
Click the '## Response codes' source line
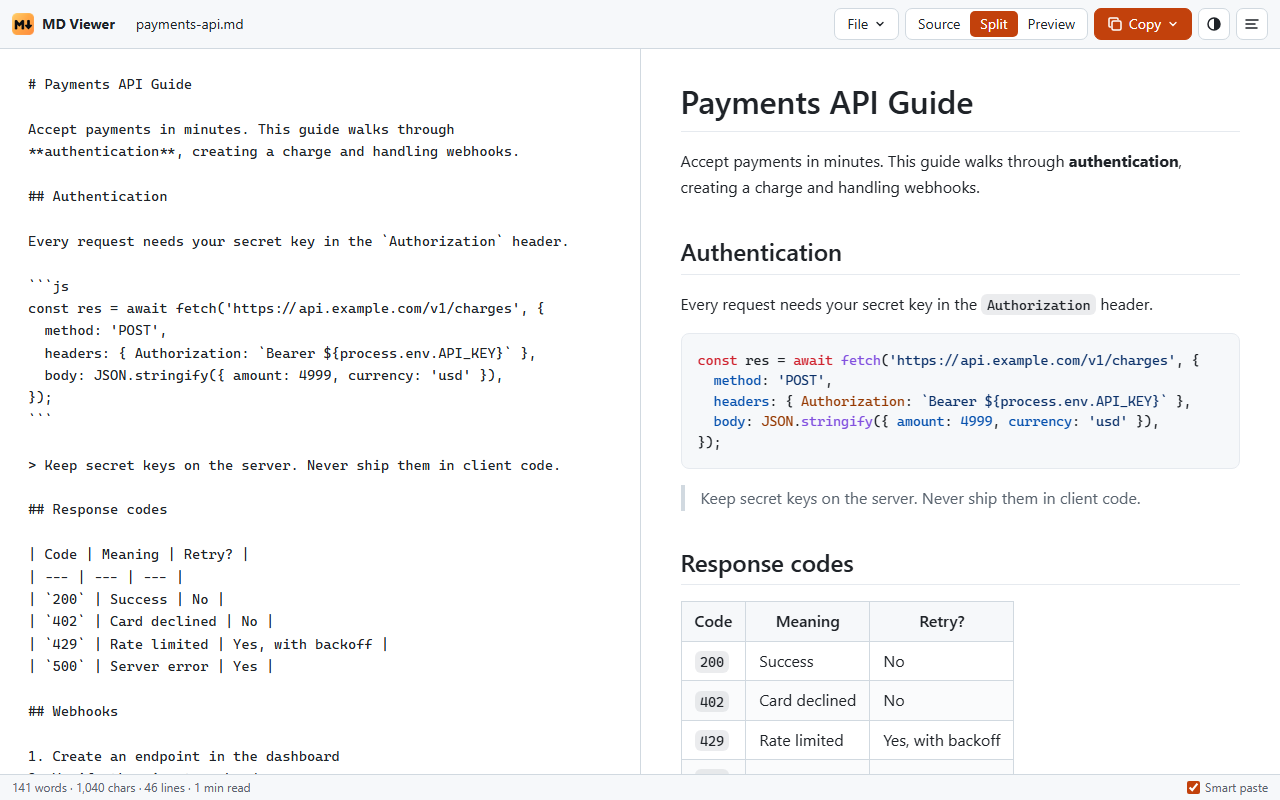click(98, 510)
